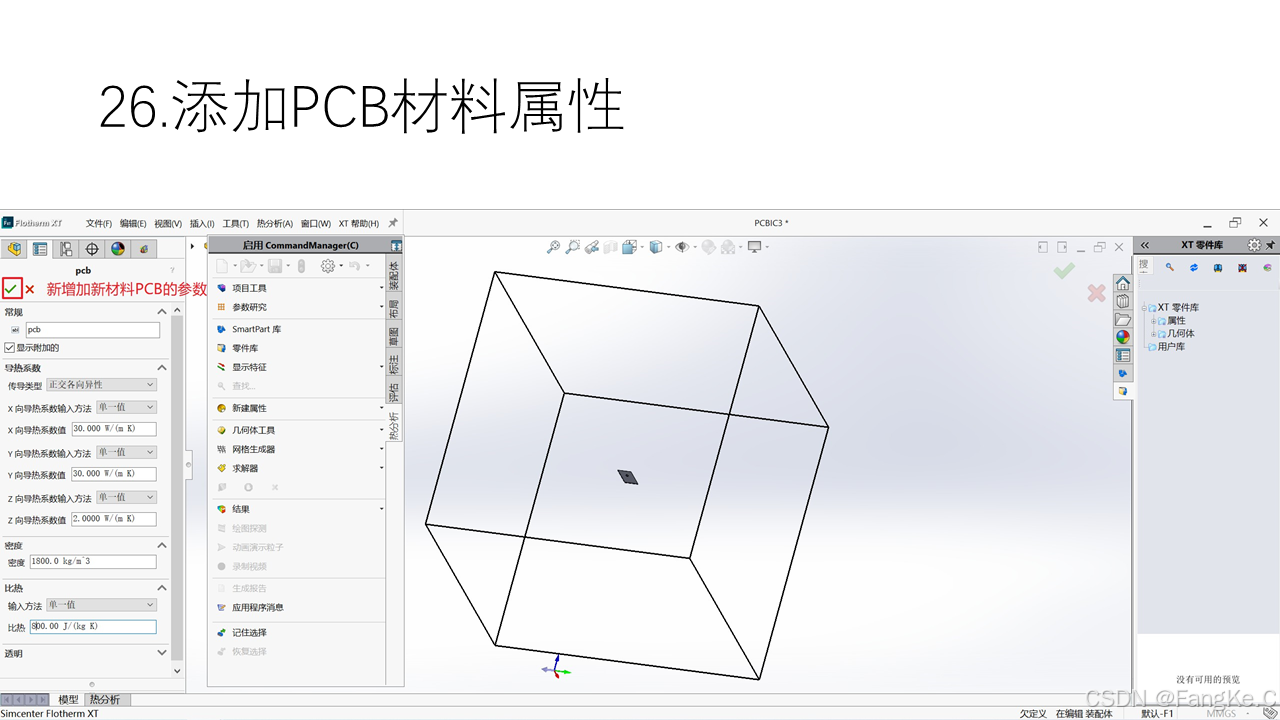Image resolution: width=1280 pixels, height=720 pixels.
Task: Click the view orientation cube icon
Action: click(629, 247)
